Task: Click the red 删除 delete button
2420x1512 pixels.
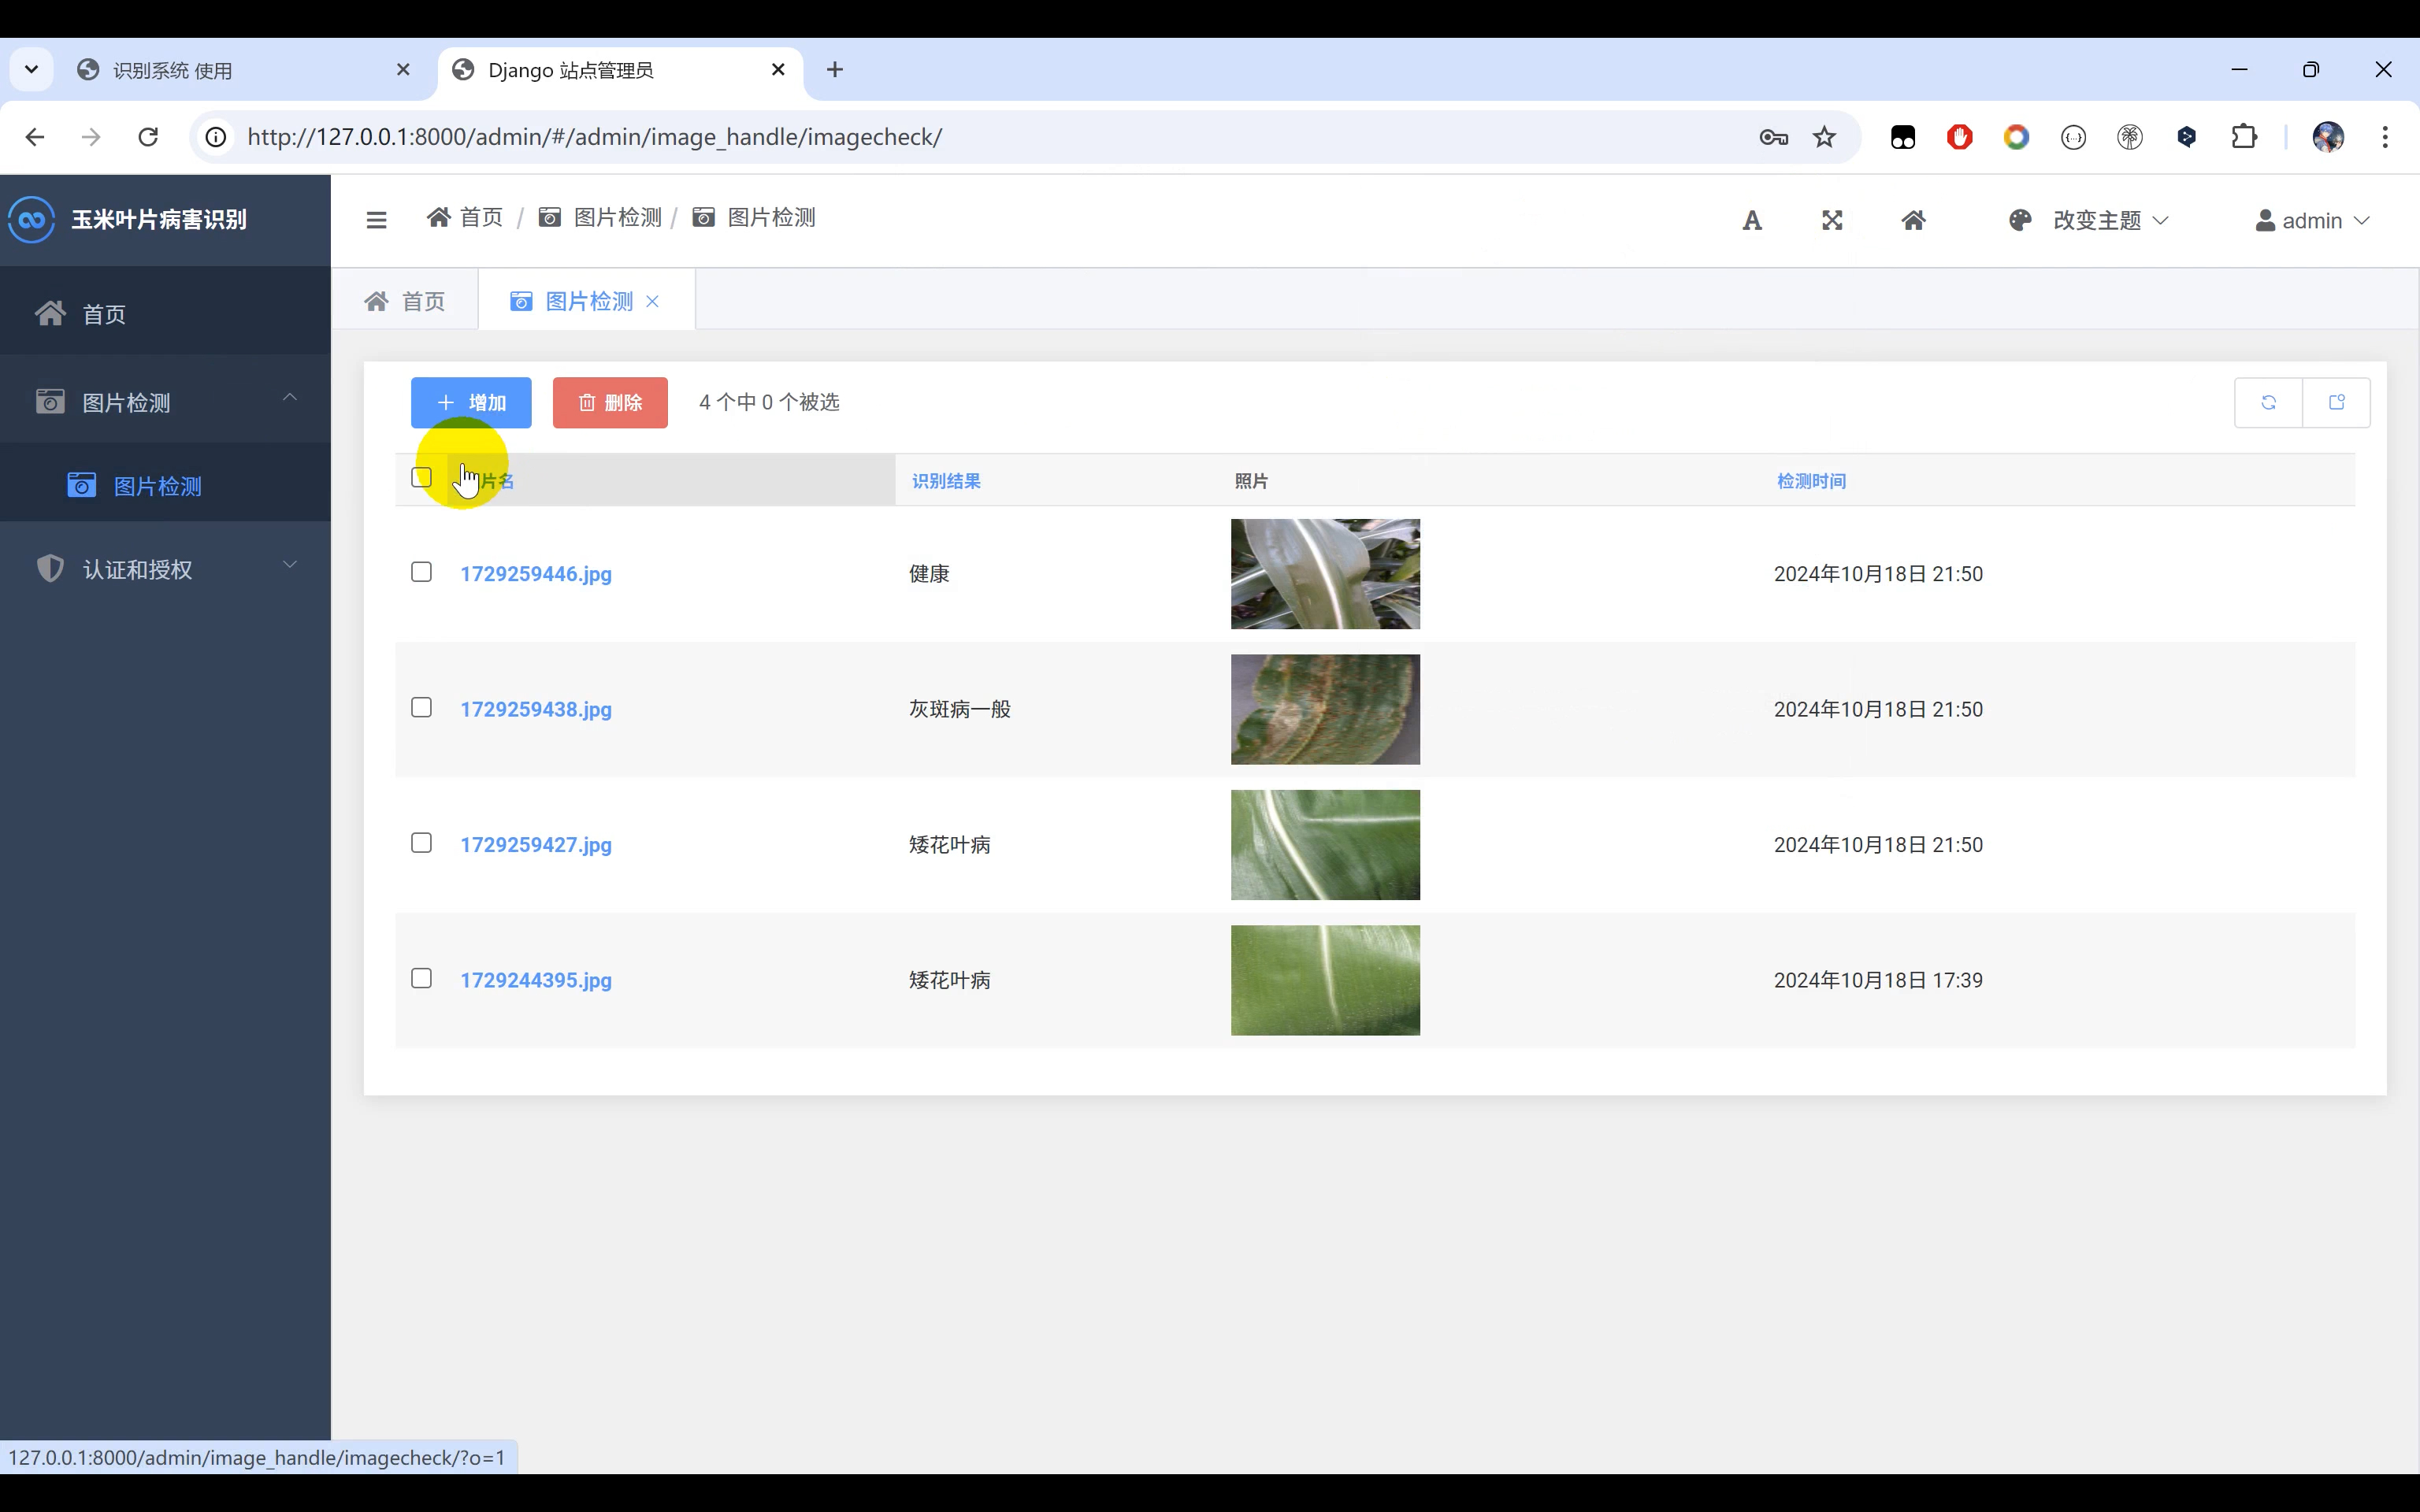Action: click(610, 402)
